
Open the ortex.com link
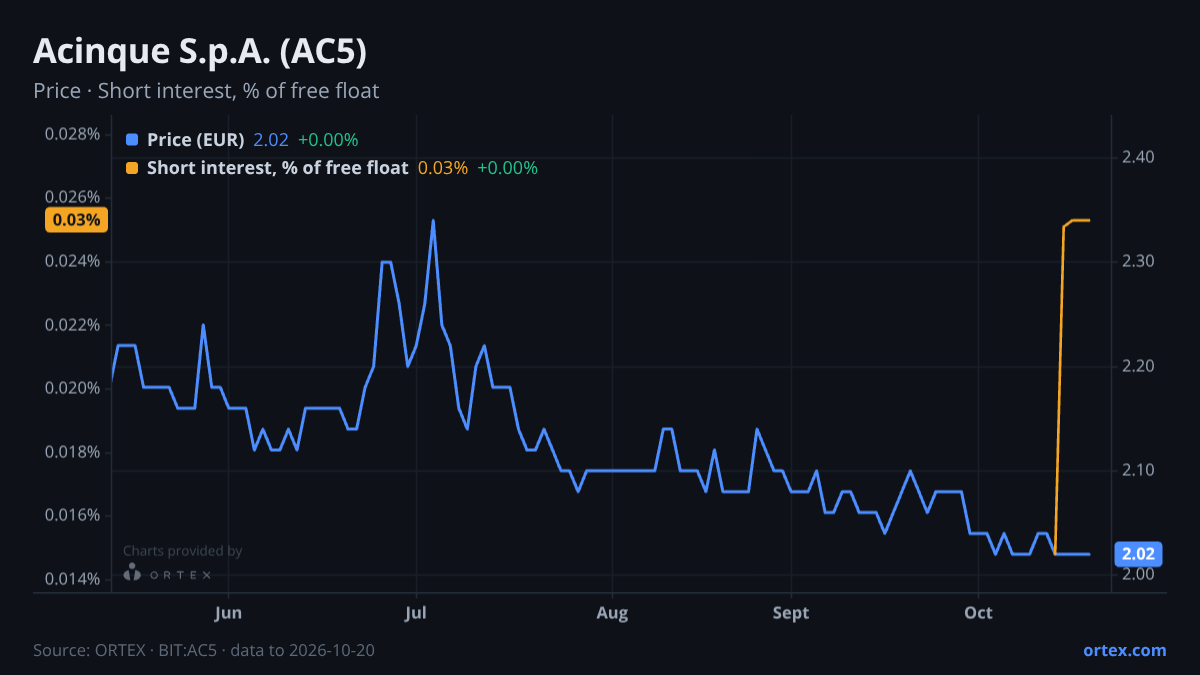point(1124,650)
